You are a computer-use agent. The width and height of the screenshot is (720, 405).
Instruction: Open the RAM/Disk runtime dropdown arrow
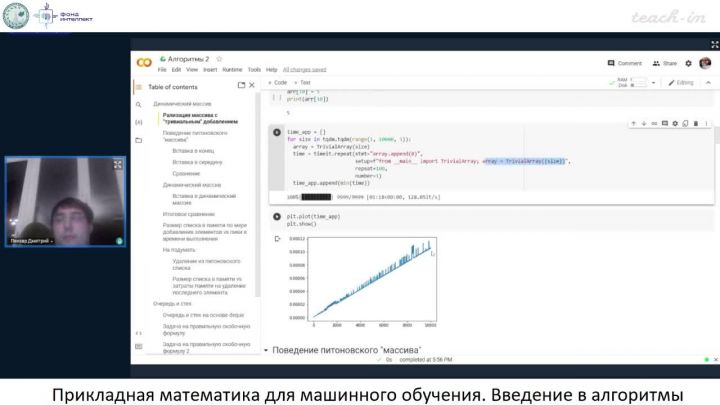(x=653, y=83)
